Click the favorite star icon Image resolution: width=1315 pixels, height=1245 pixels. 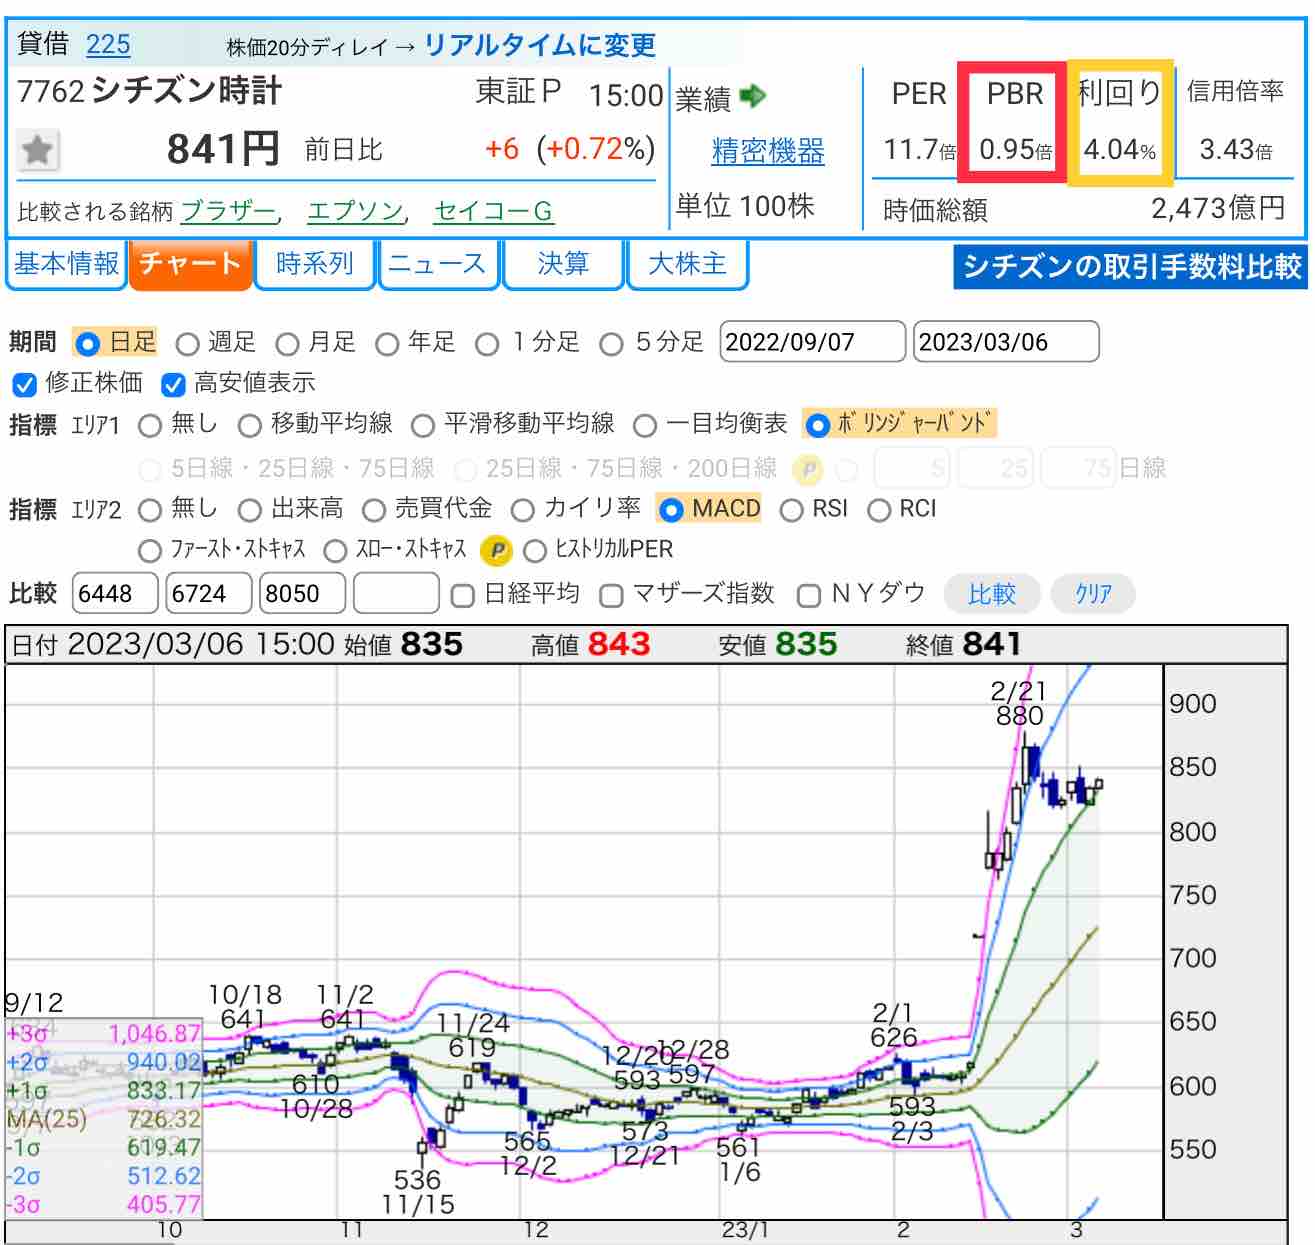(38, 151)
